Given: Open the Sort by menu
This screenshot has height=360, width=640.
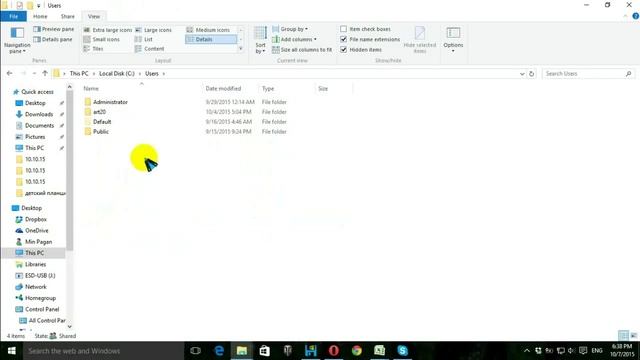Looking at the screenshot, I should tap(260, 40).
